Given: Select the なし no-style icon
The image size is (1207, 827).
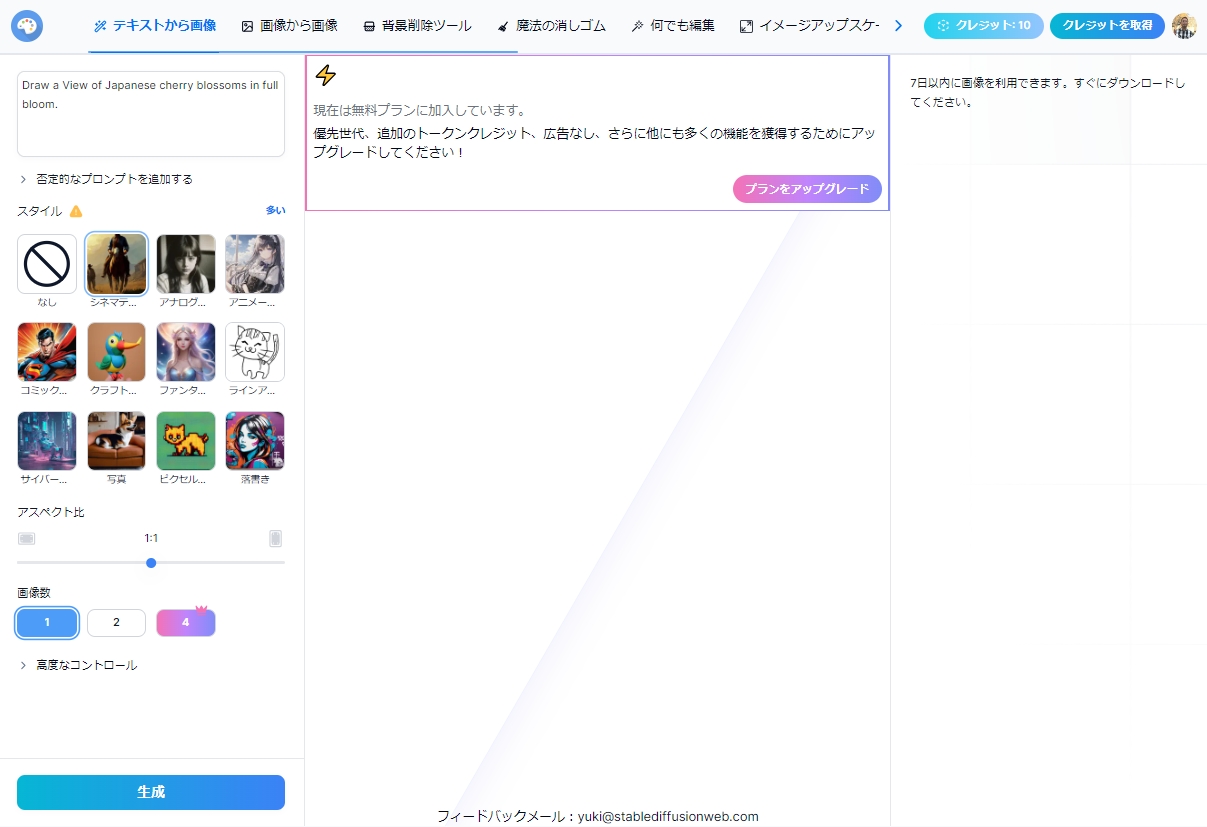Looking at the screenshot, I should 47,264.
